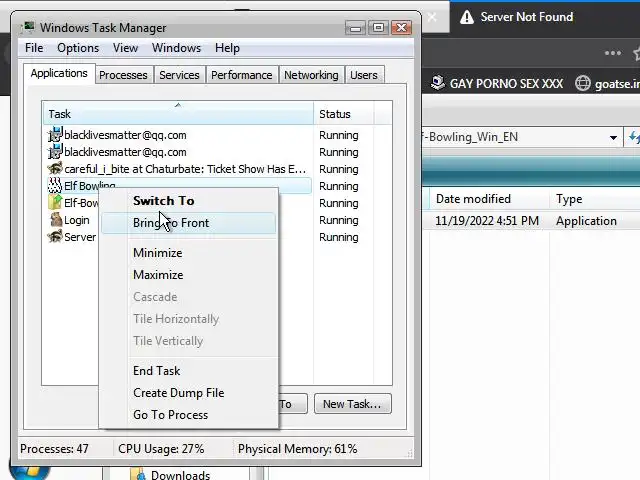Switch to the Networking tab
This screenshot has width=640, height=480.
pos(311,75)
